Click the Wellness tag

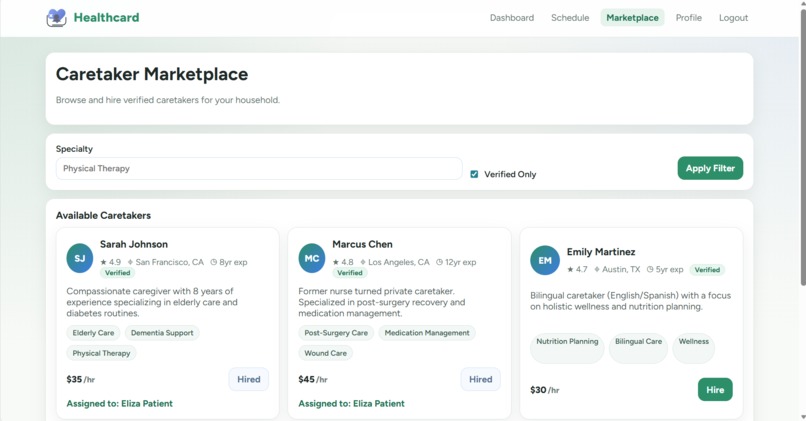(693, 348)
